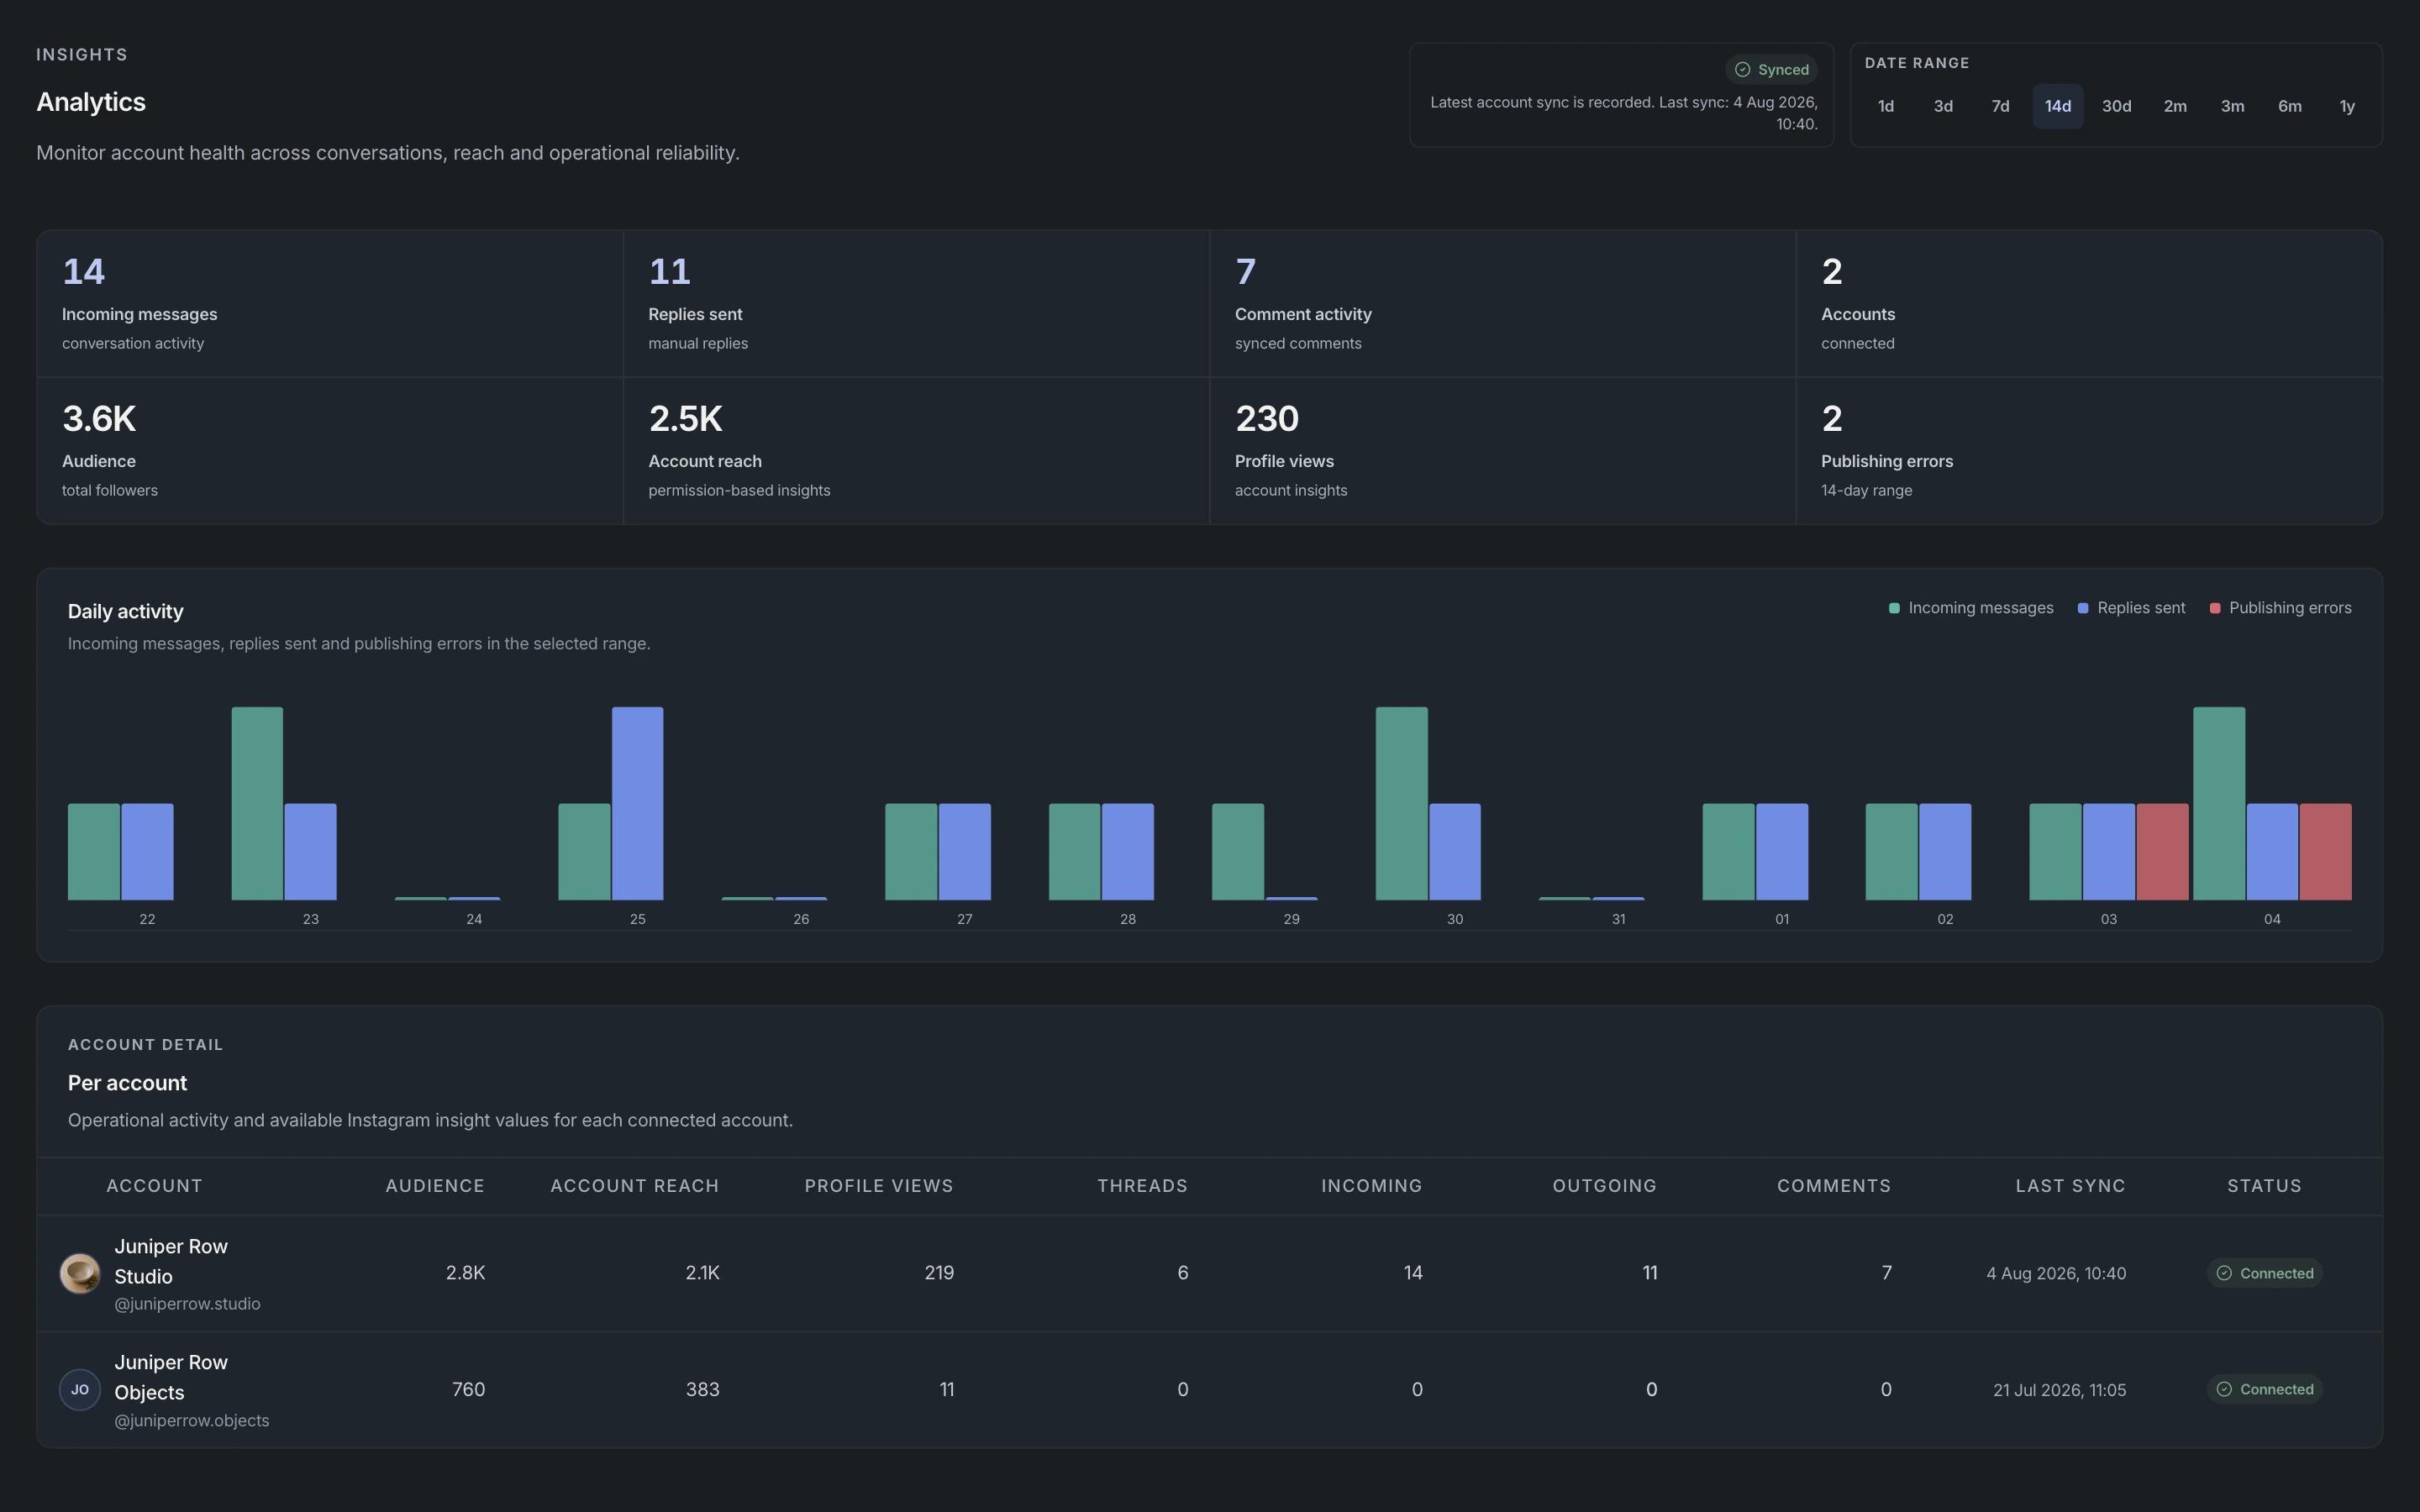Click the tall green incoming bar on day 30
Image resolution: width=2420 pixels, height=1512 pixels.
pyautogui.click(x=1401, y=804)
